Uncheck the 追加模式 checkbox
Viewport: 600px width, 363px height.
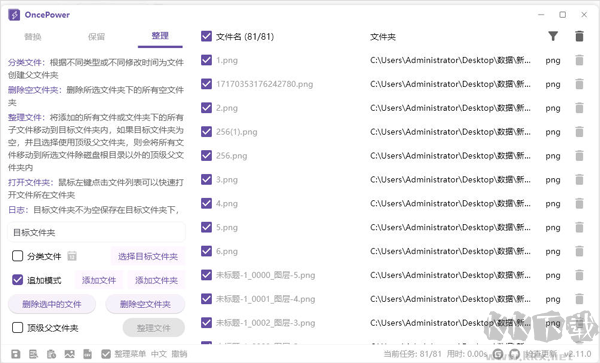pyautogui.click(x=18, y=280)
